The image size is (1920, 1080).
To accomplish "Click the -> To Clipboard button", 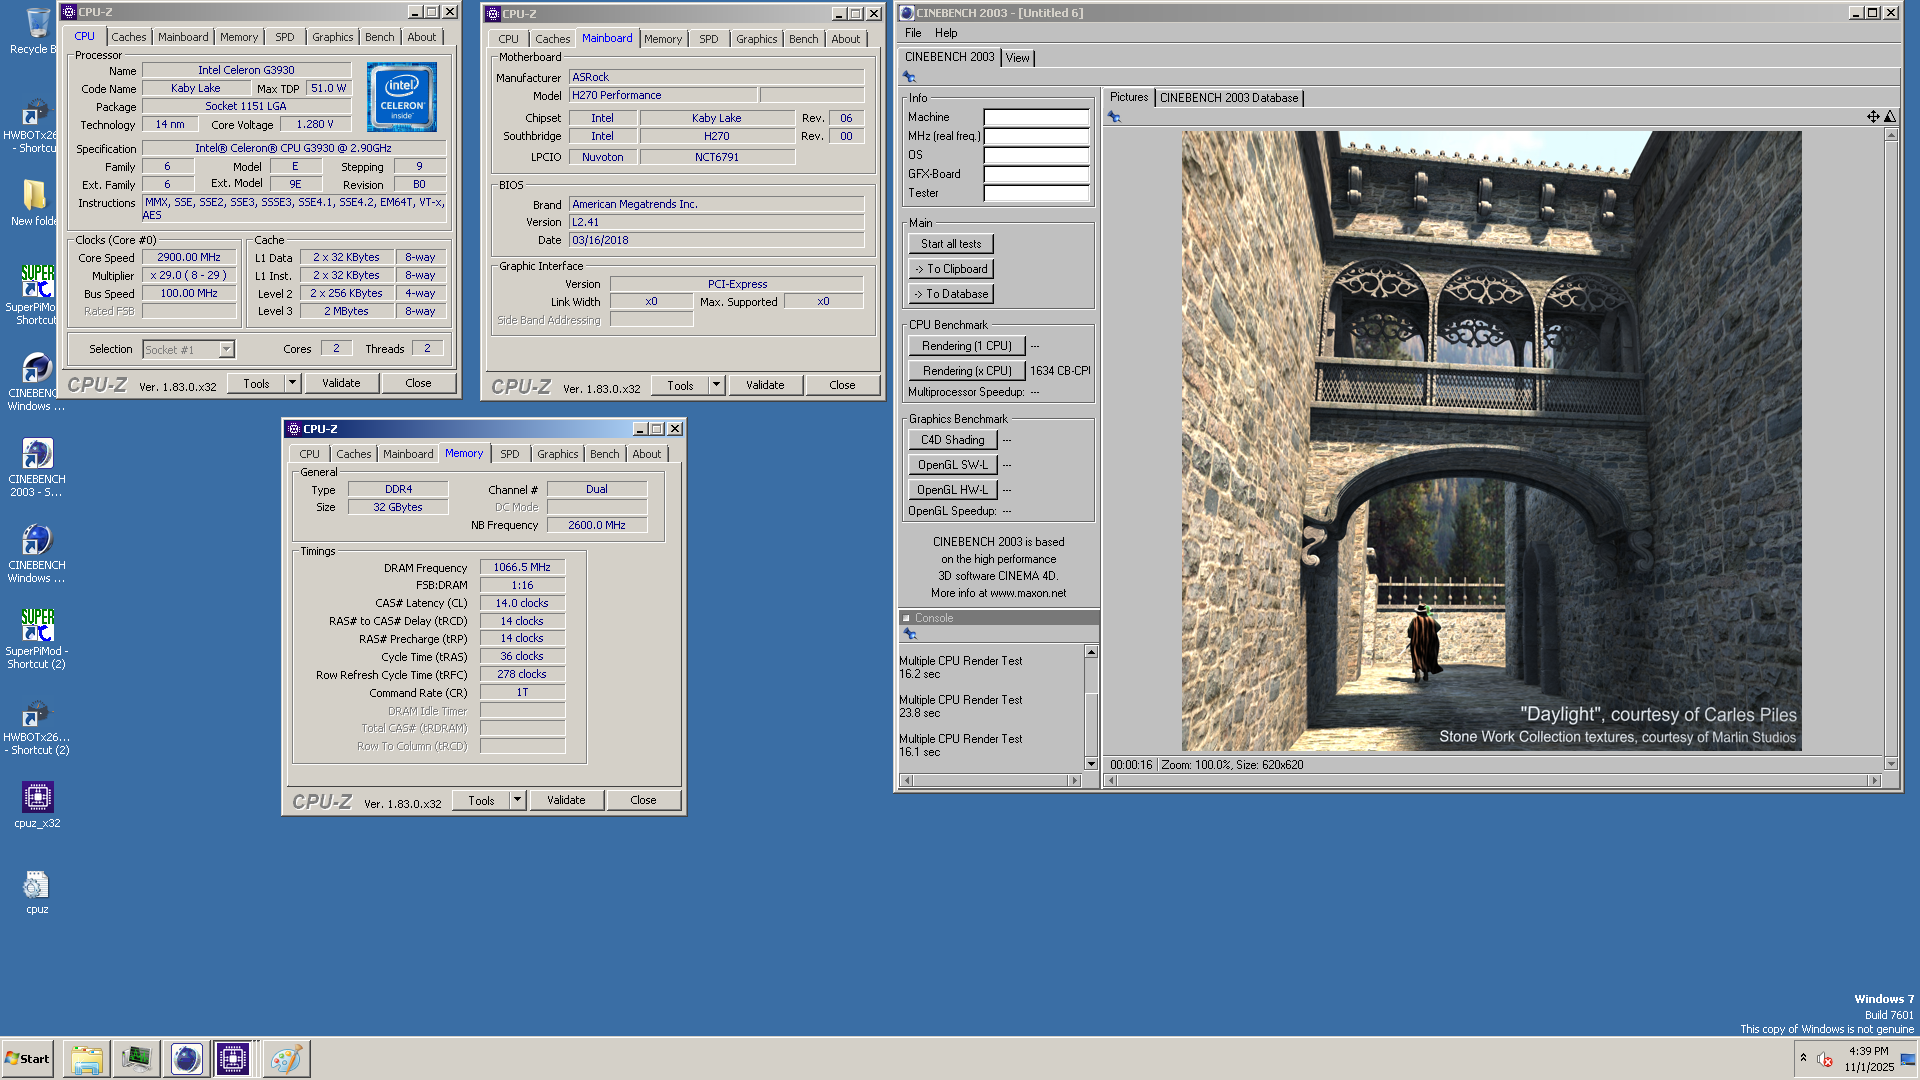I will point(951,269).
